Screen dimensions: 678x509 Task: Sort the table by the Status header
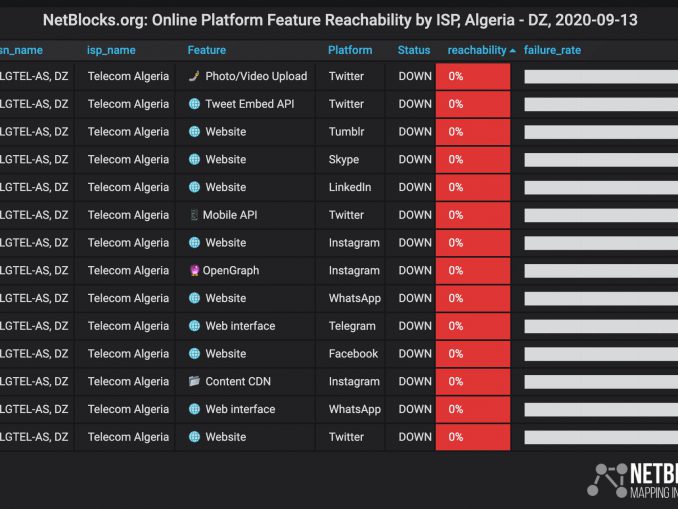(x=413, y=50)
